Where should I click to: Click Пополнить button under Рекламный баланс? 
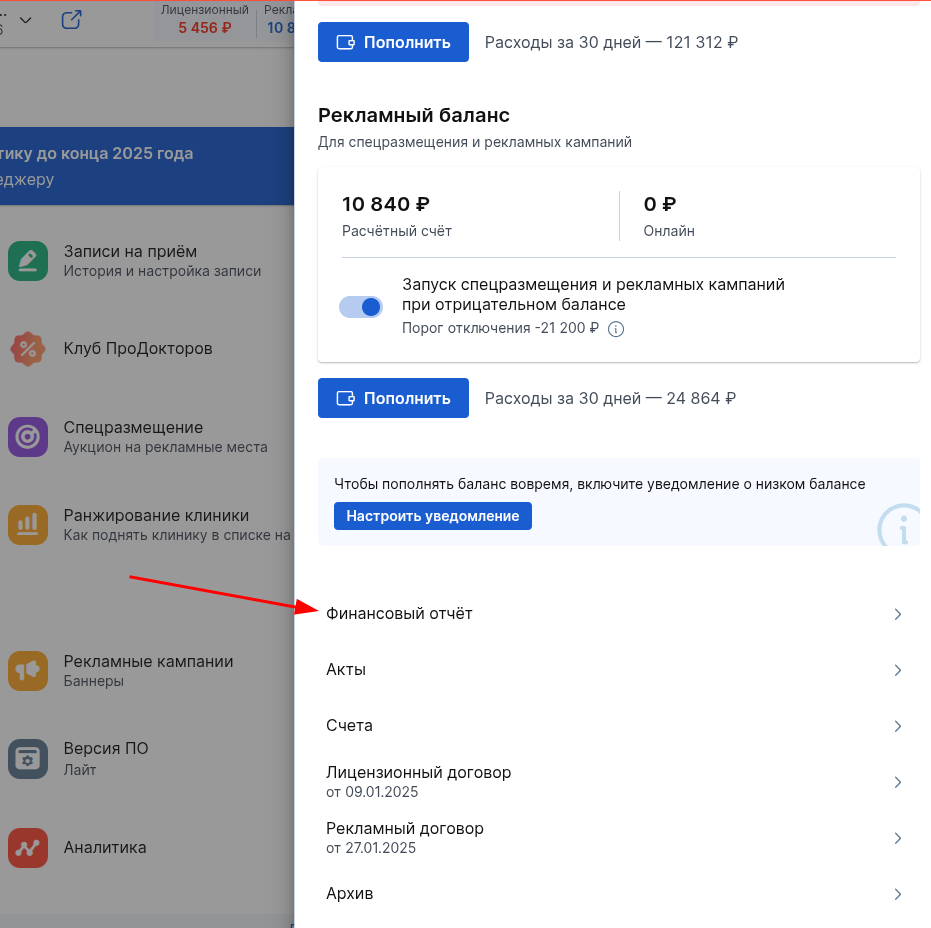pos(393,398)
